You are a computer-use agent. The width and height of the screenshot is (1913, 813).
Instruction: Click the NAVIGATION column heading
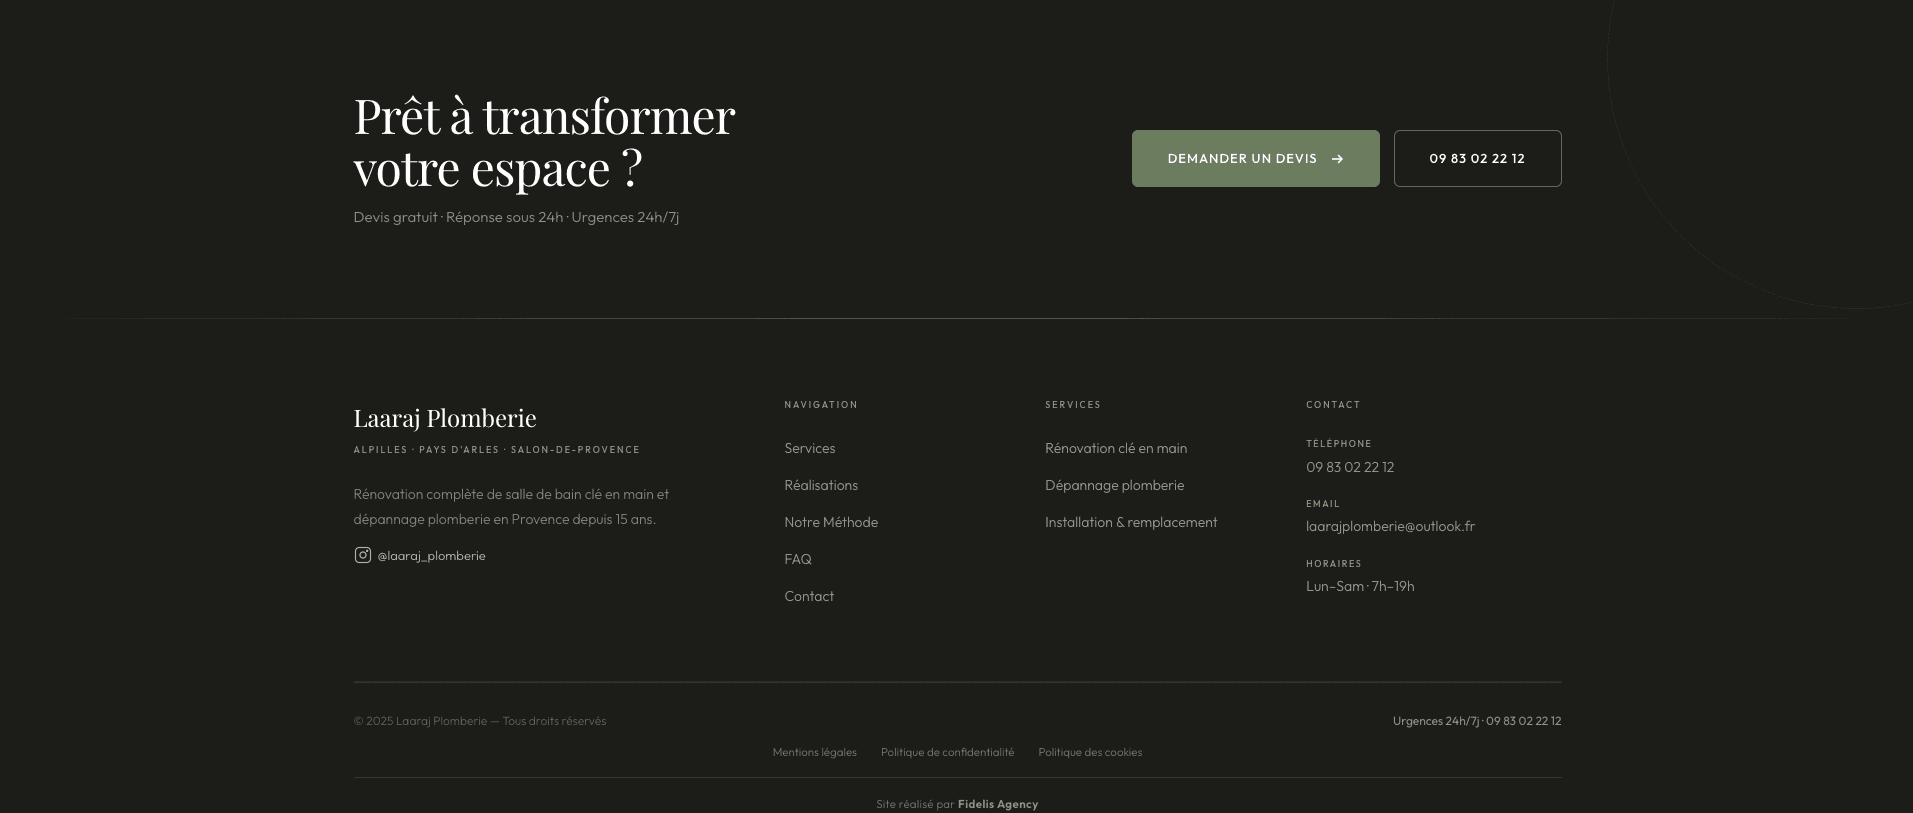point(821,405)
